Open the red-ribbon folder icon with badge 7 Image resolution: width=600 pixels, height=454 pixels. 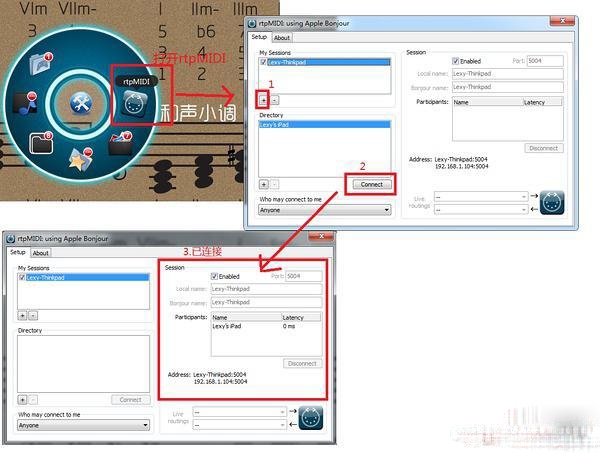[120, 143]
